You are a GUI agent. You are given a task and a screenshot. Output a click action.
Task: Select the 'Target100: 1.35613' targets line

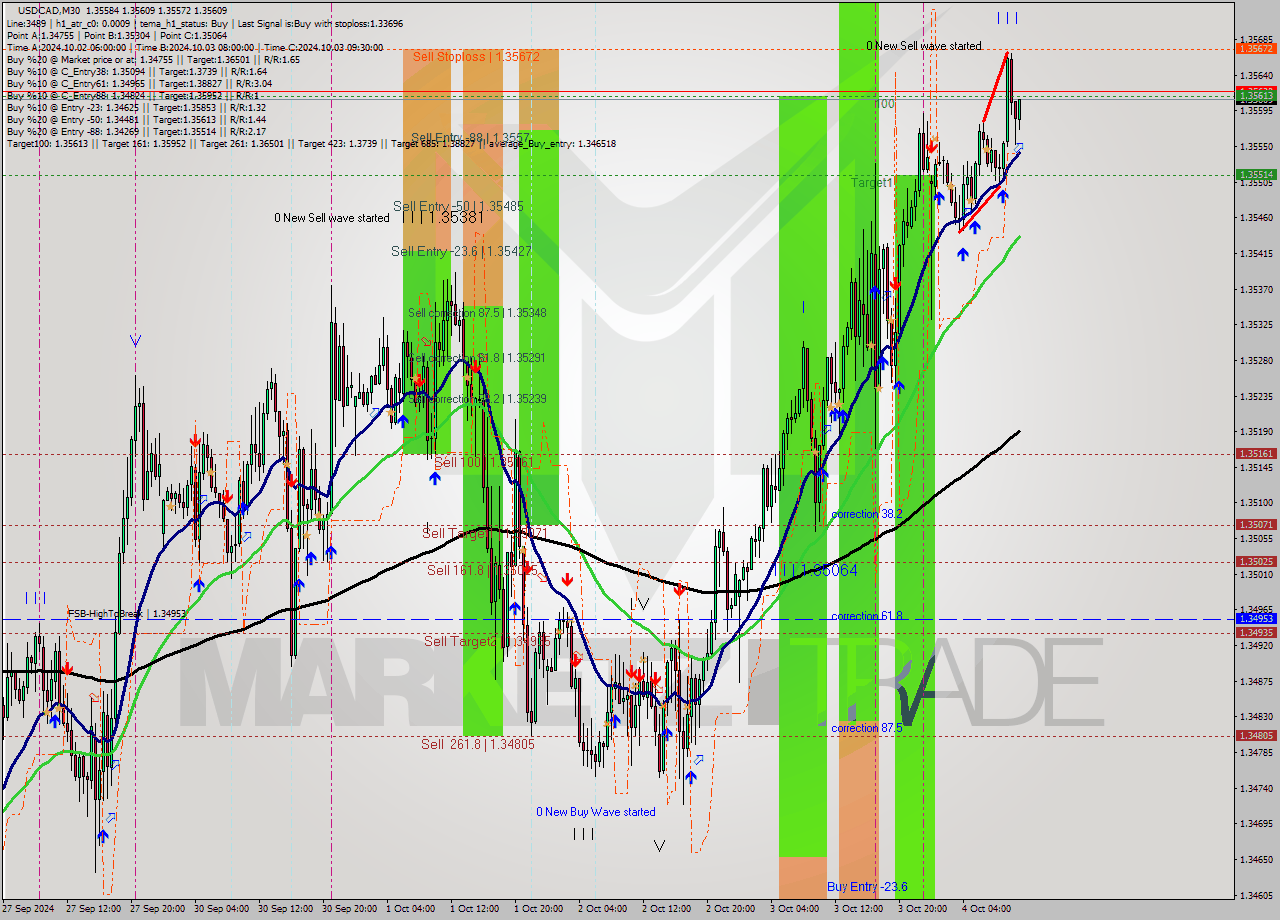pos(311,143)
